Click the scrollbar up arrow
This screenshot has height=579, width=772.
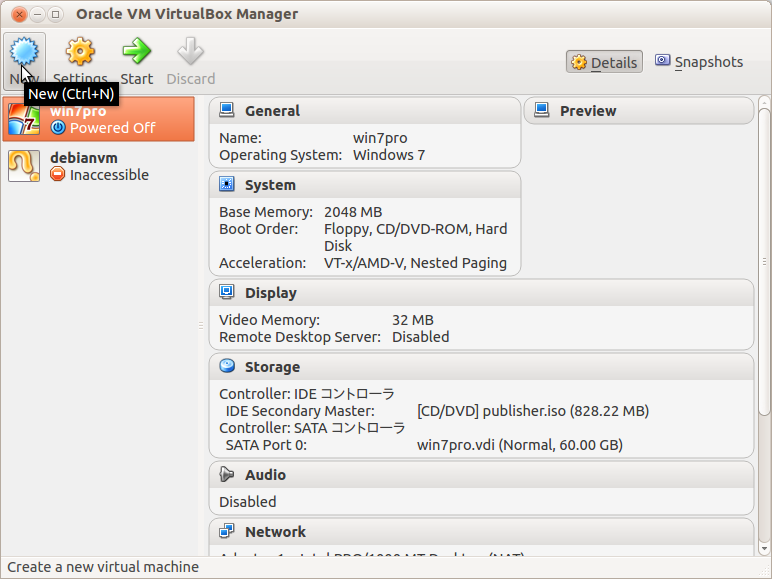pos(764,103)
